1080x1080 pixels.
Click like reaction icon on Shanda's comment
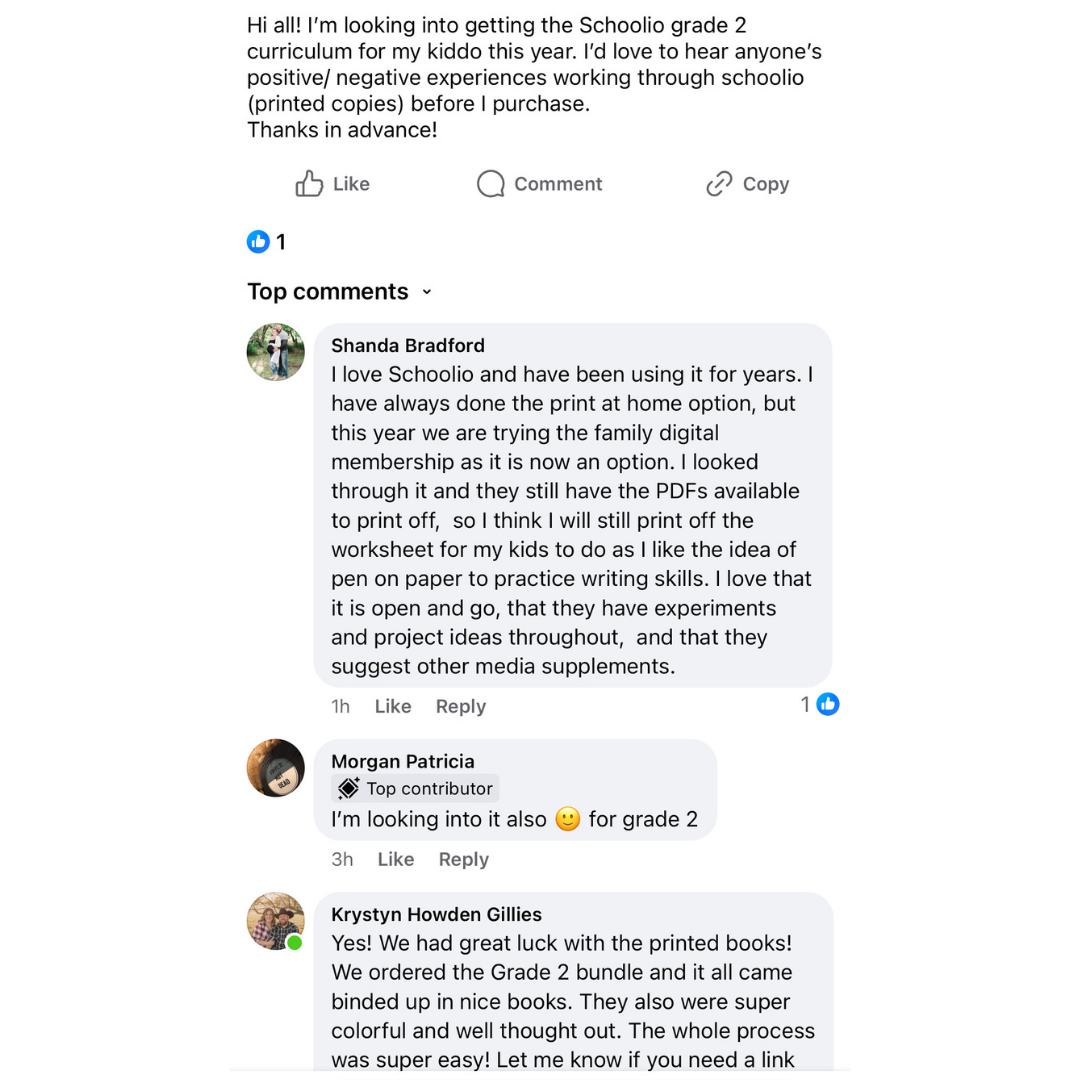point(827,704)
